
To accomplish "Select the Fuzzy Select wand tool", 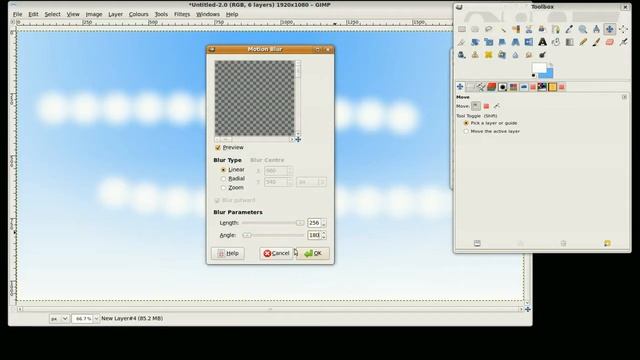I will coord(502,29).
